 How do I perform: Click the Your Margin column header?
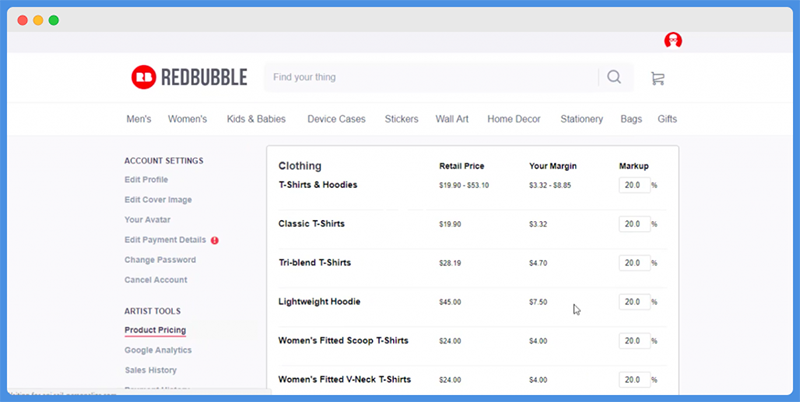point(553,166)
